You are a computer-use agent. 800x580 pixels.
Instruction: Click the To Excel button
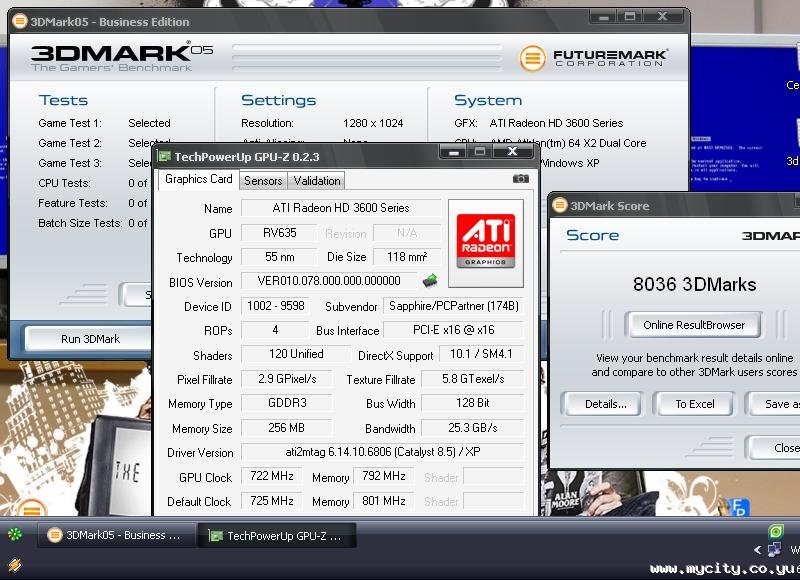pos(694,404)
